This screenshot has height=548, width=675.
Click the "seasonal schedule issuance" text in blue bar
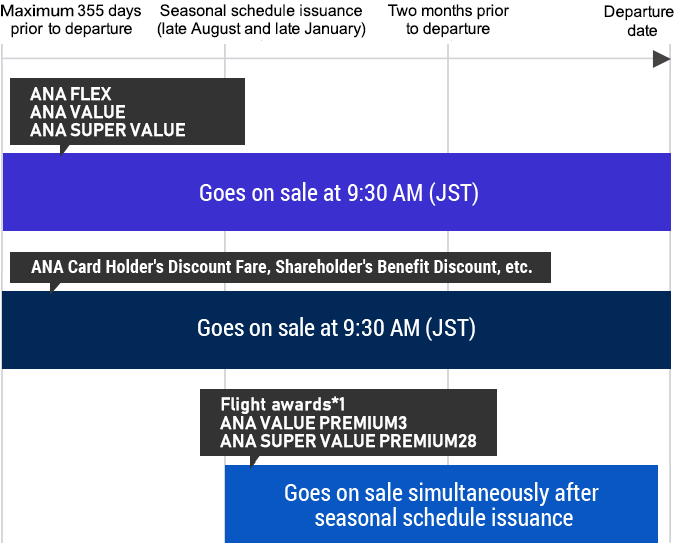coord(443,518)
